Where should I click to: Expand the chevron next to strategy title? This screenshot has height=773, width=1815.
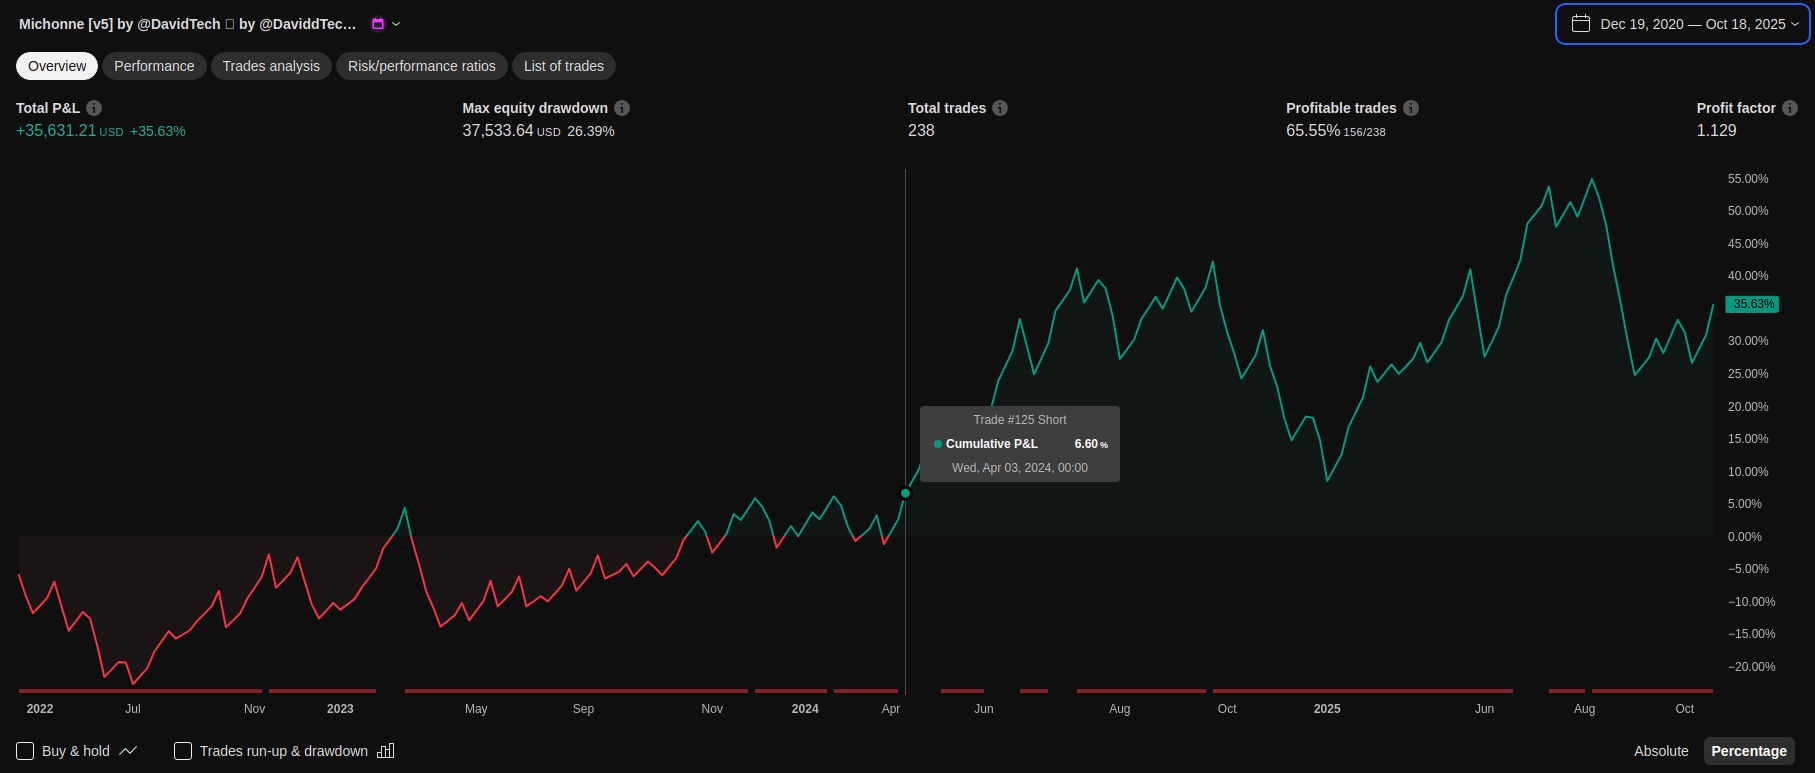(x=396, y=24)
